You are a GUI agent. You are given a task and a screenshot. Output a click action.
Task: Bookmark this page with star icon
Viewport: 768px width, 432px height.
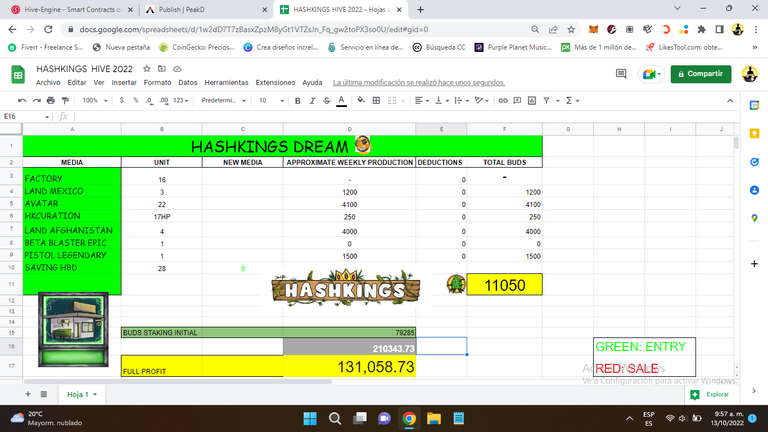[x=571, y=29]
